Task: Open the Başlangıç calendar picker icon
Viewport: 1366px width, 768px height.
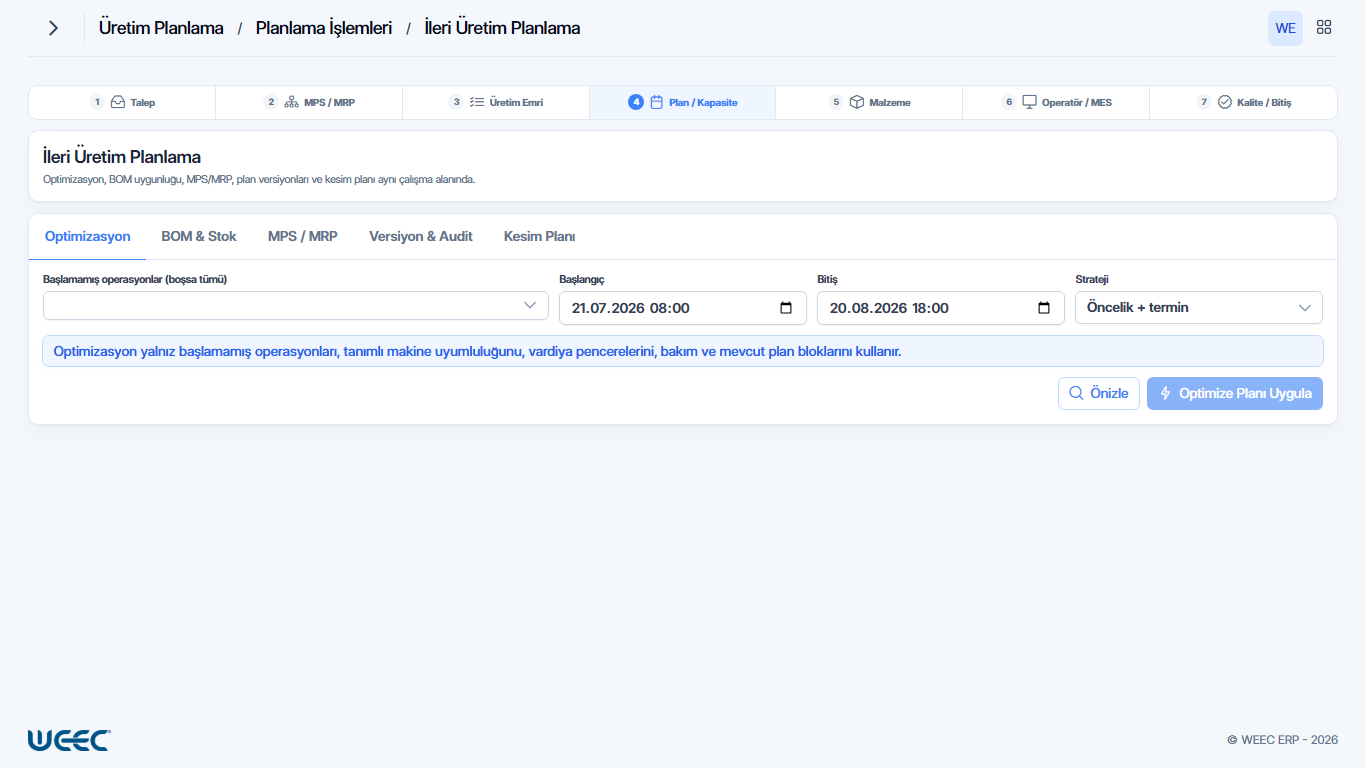Action: coord(786,308)
